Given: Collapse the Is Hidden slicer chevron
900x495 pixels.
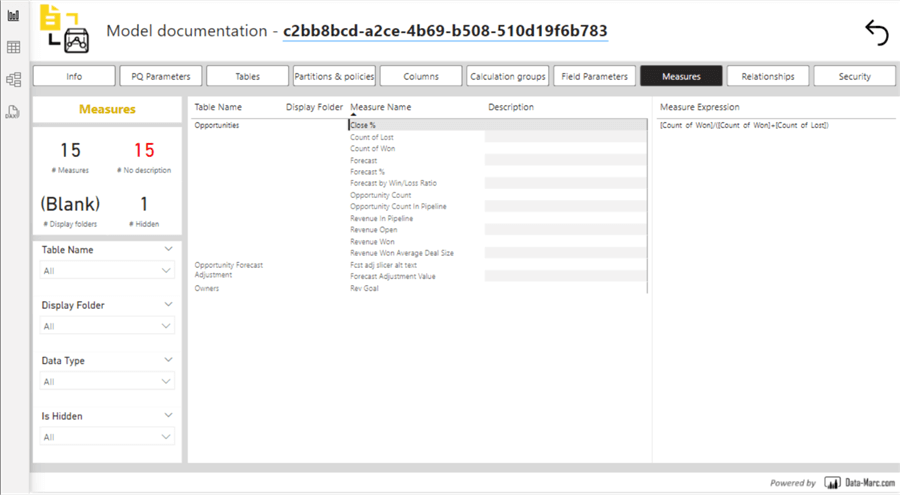Looking at the screenshot, I should pyautogui.click(x=168, y=415).
